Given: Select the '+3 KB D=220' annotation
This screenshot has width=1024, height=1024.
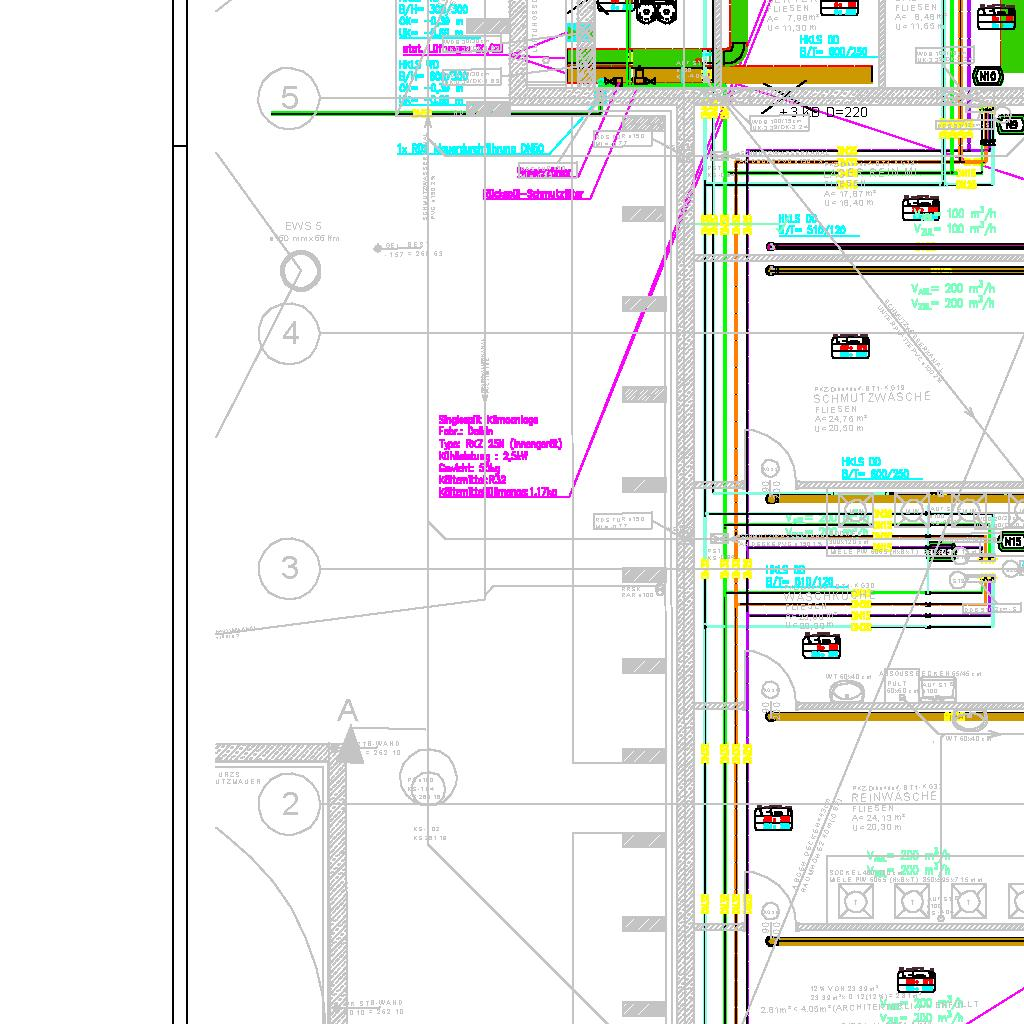Looking at the screenshot, I should click(x=823, y=112).
